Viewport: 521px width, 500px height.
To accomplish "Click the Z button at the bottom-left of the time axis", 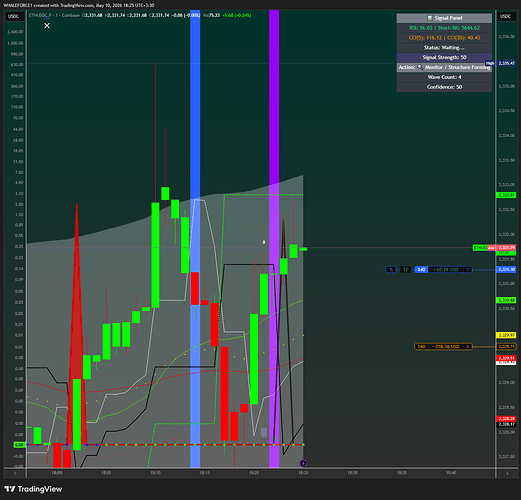I will 15,473.
